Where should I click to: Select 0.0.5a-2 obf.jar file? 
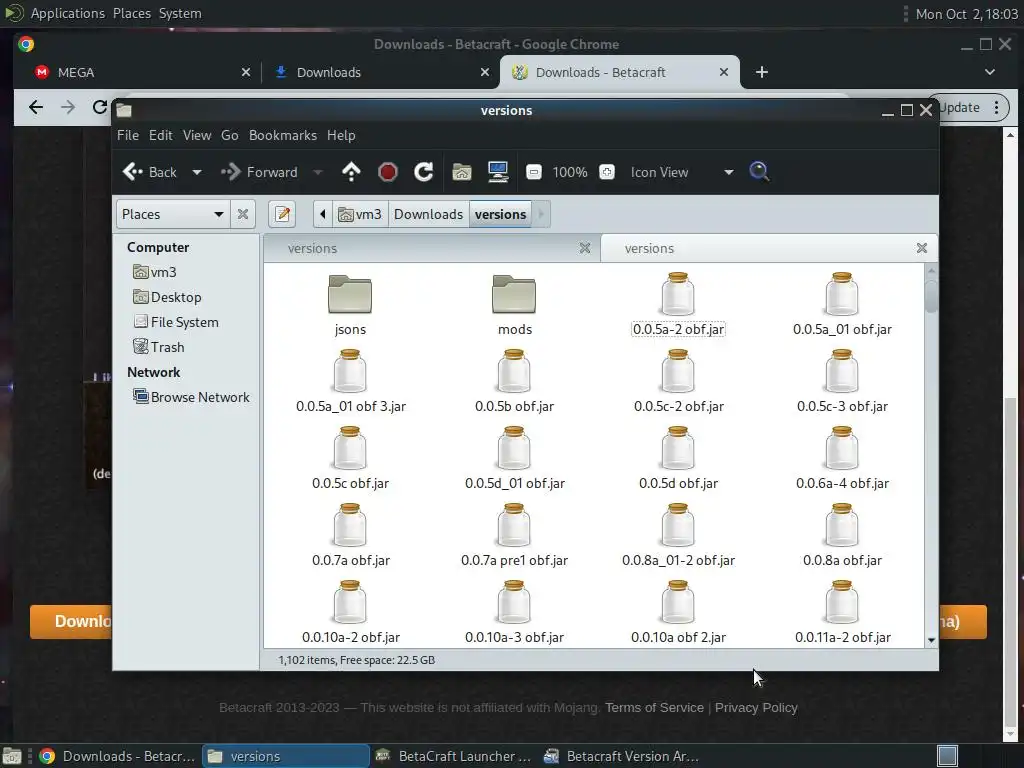[679, 305]
